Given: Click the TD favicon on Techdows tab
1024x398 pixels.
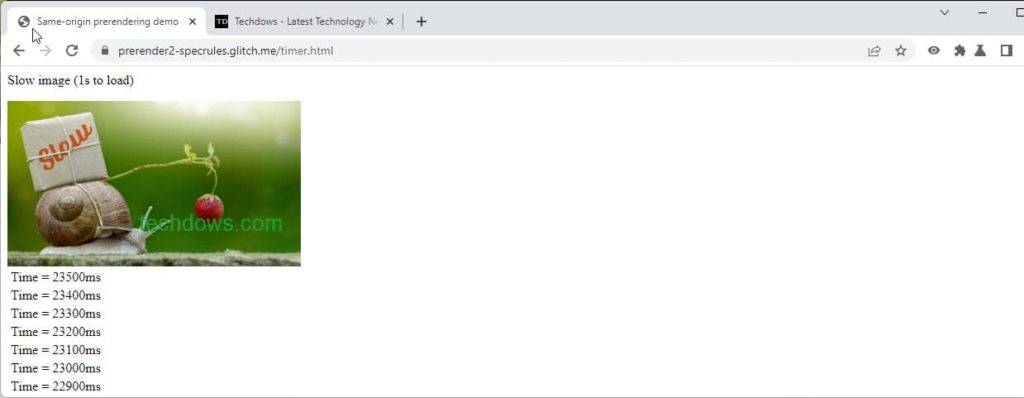Looking at the screenshot, I should coord(221,22).
